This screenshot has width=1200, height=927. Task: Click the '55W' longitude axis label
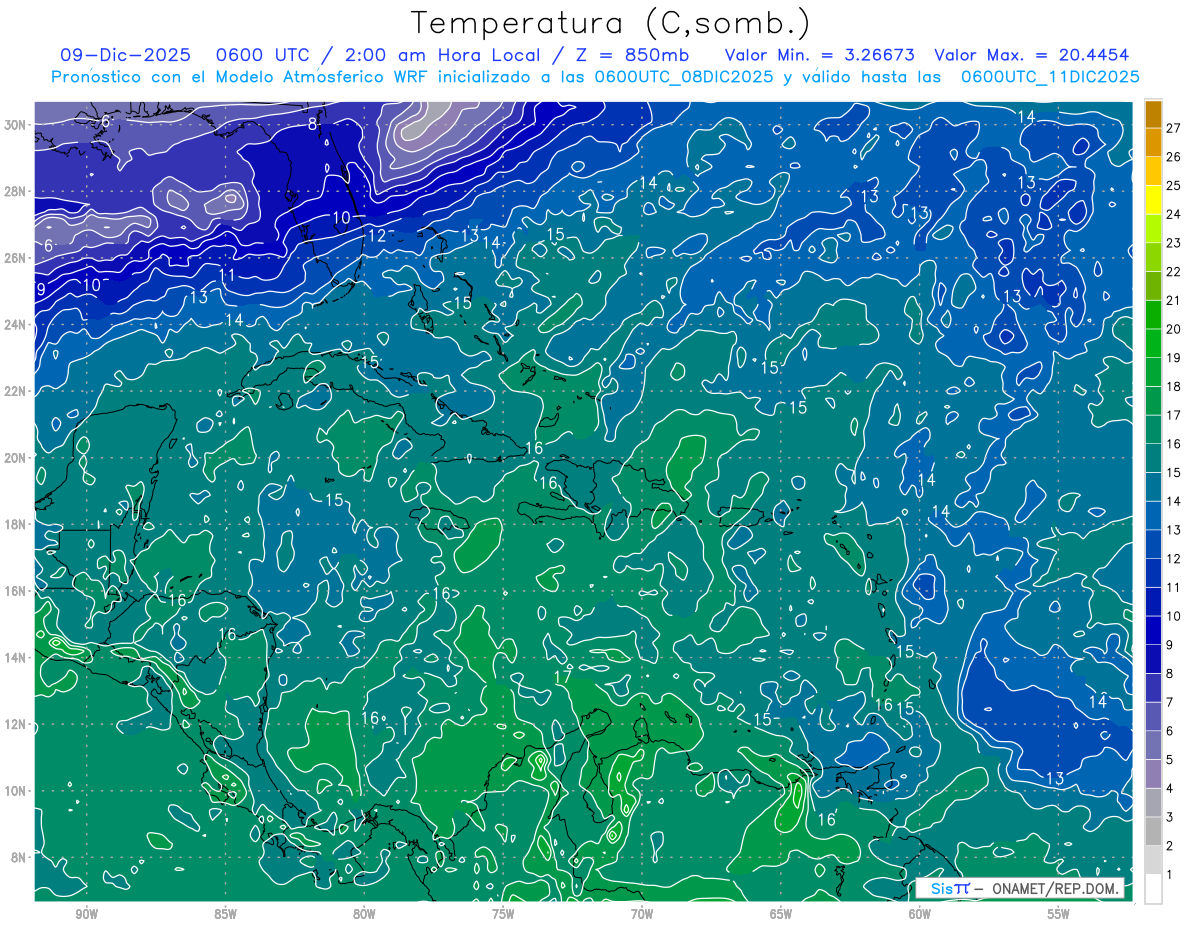[1059, 914]
